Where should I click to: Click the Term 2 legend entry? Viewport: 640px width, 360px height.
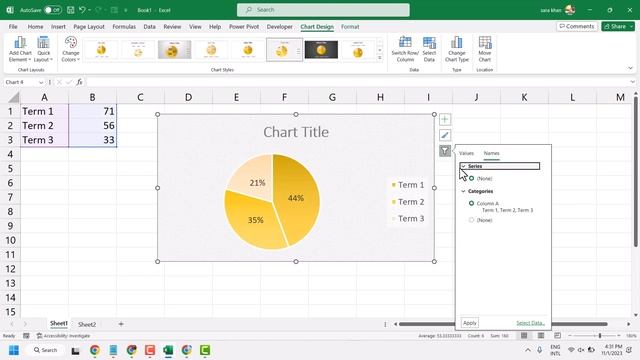(x=408, y=202)
